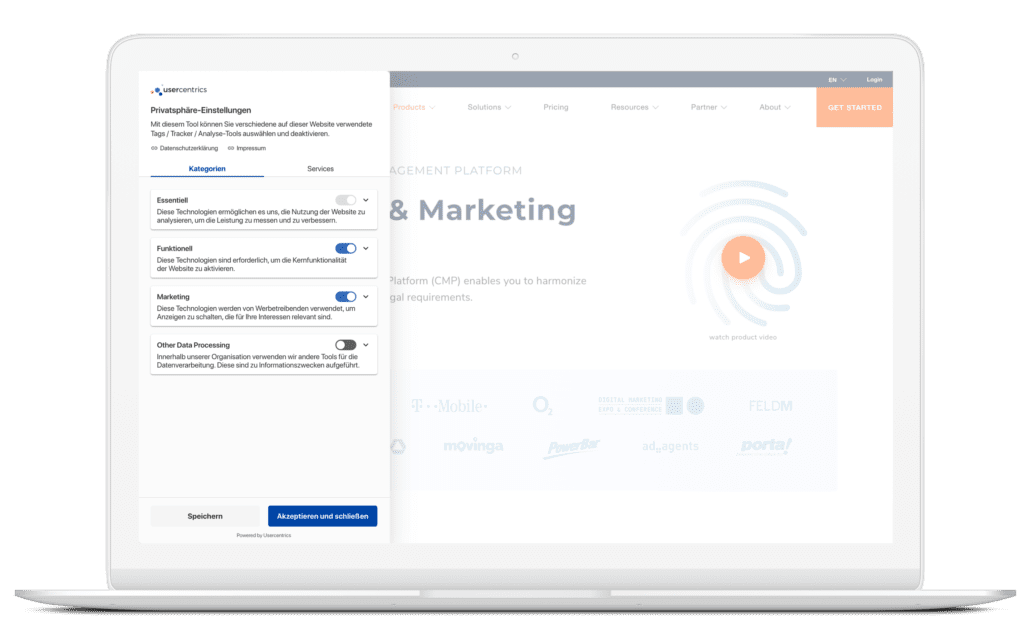Switch to the Services tab

321,169
